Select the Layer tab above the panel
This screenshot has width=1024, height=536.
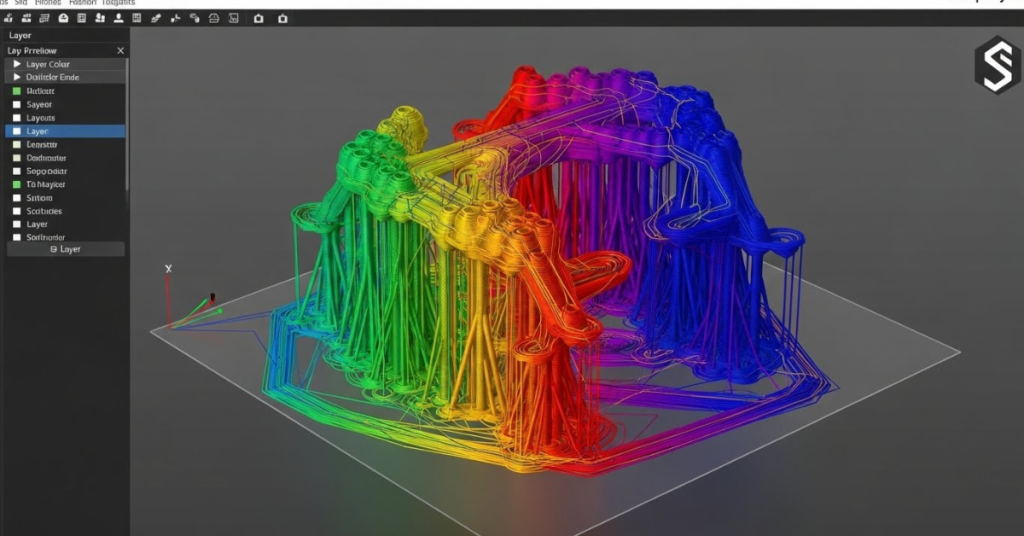(x=20, y=35)
